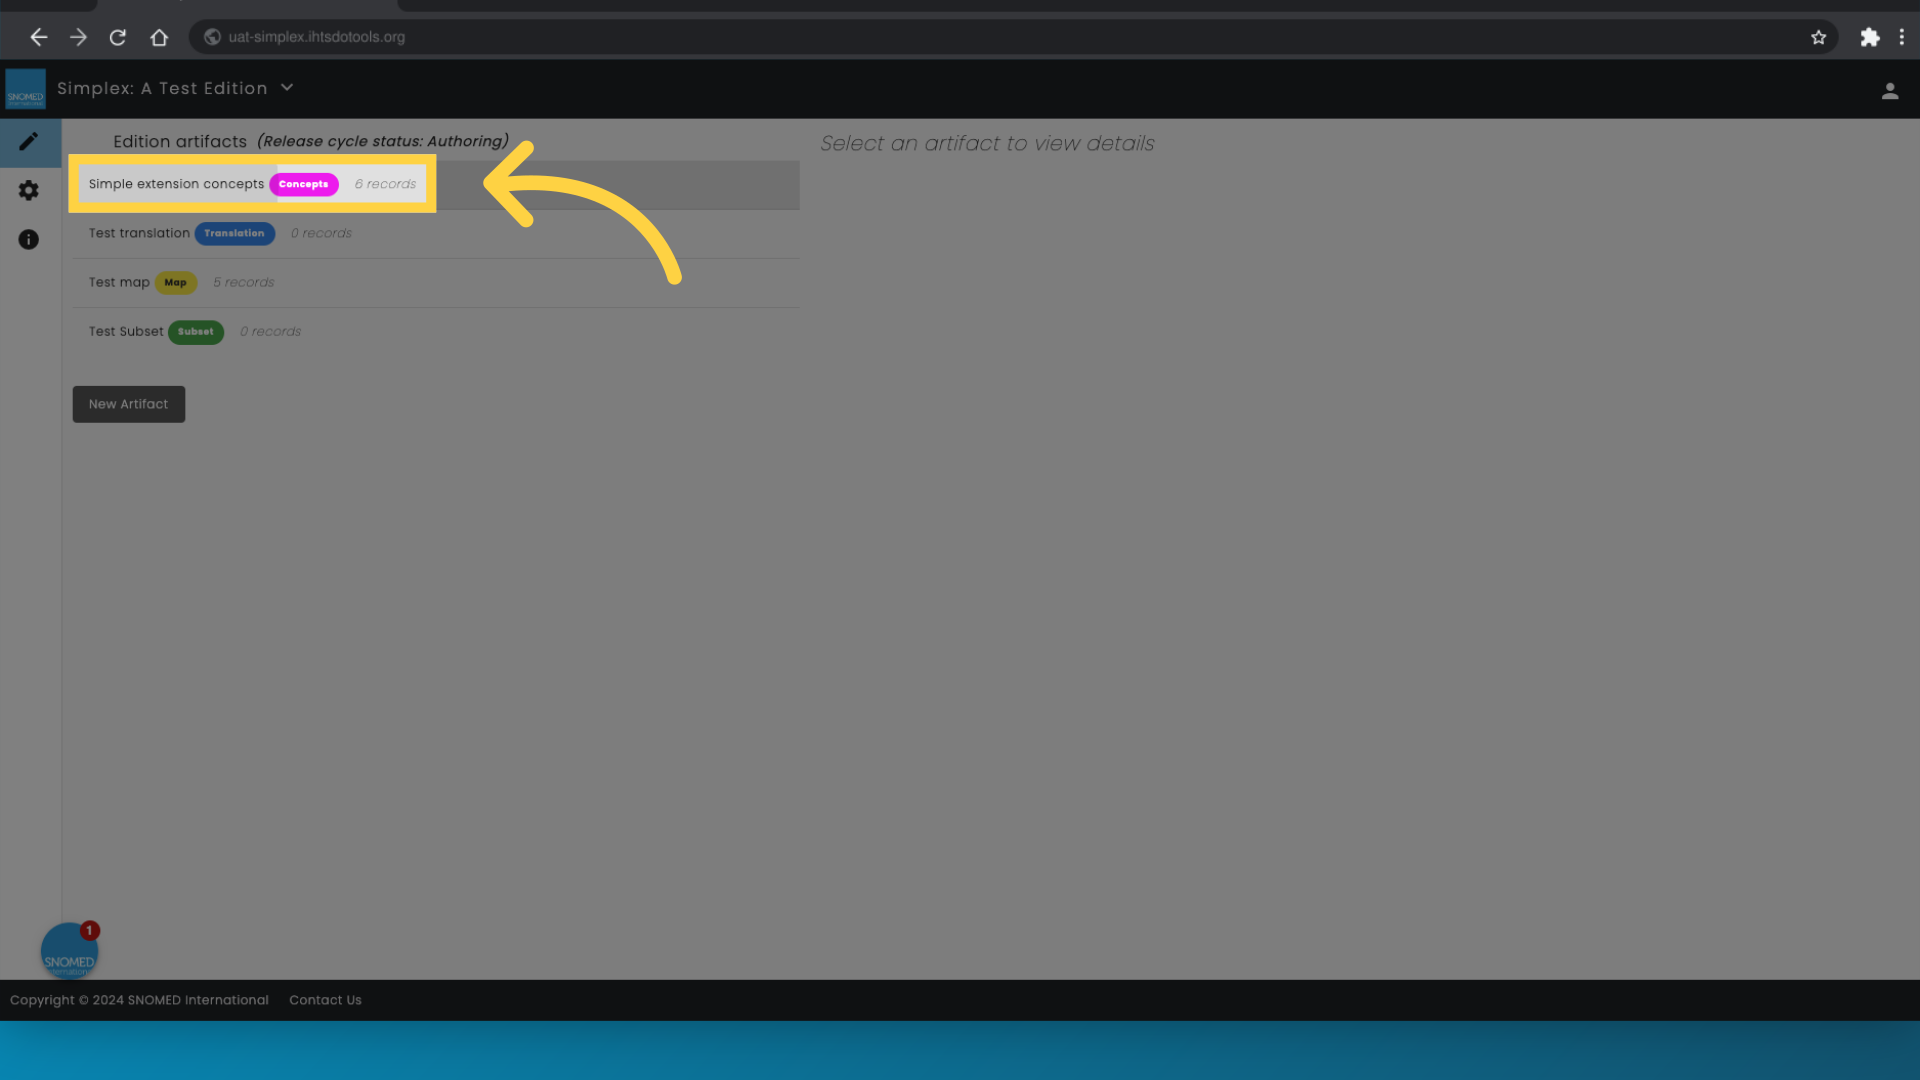Click the pencil/edit tool icon
1920x1080 pixels.
coord(29,141)
